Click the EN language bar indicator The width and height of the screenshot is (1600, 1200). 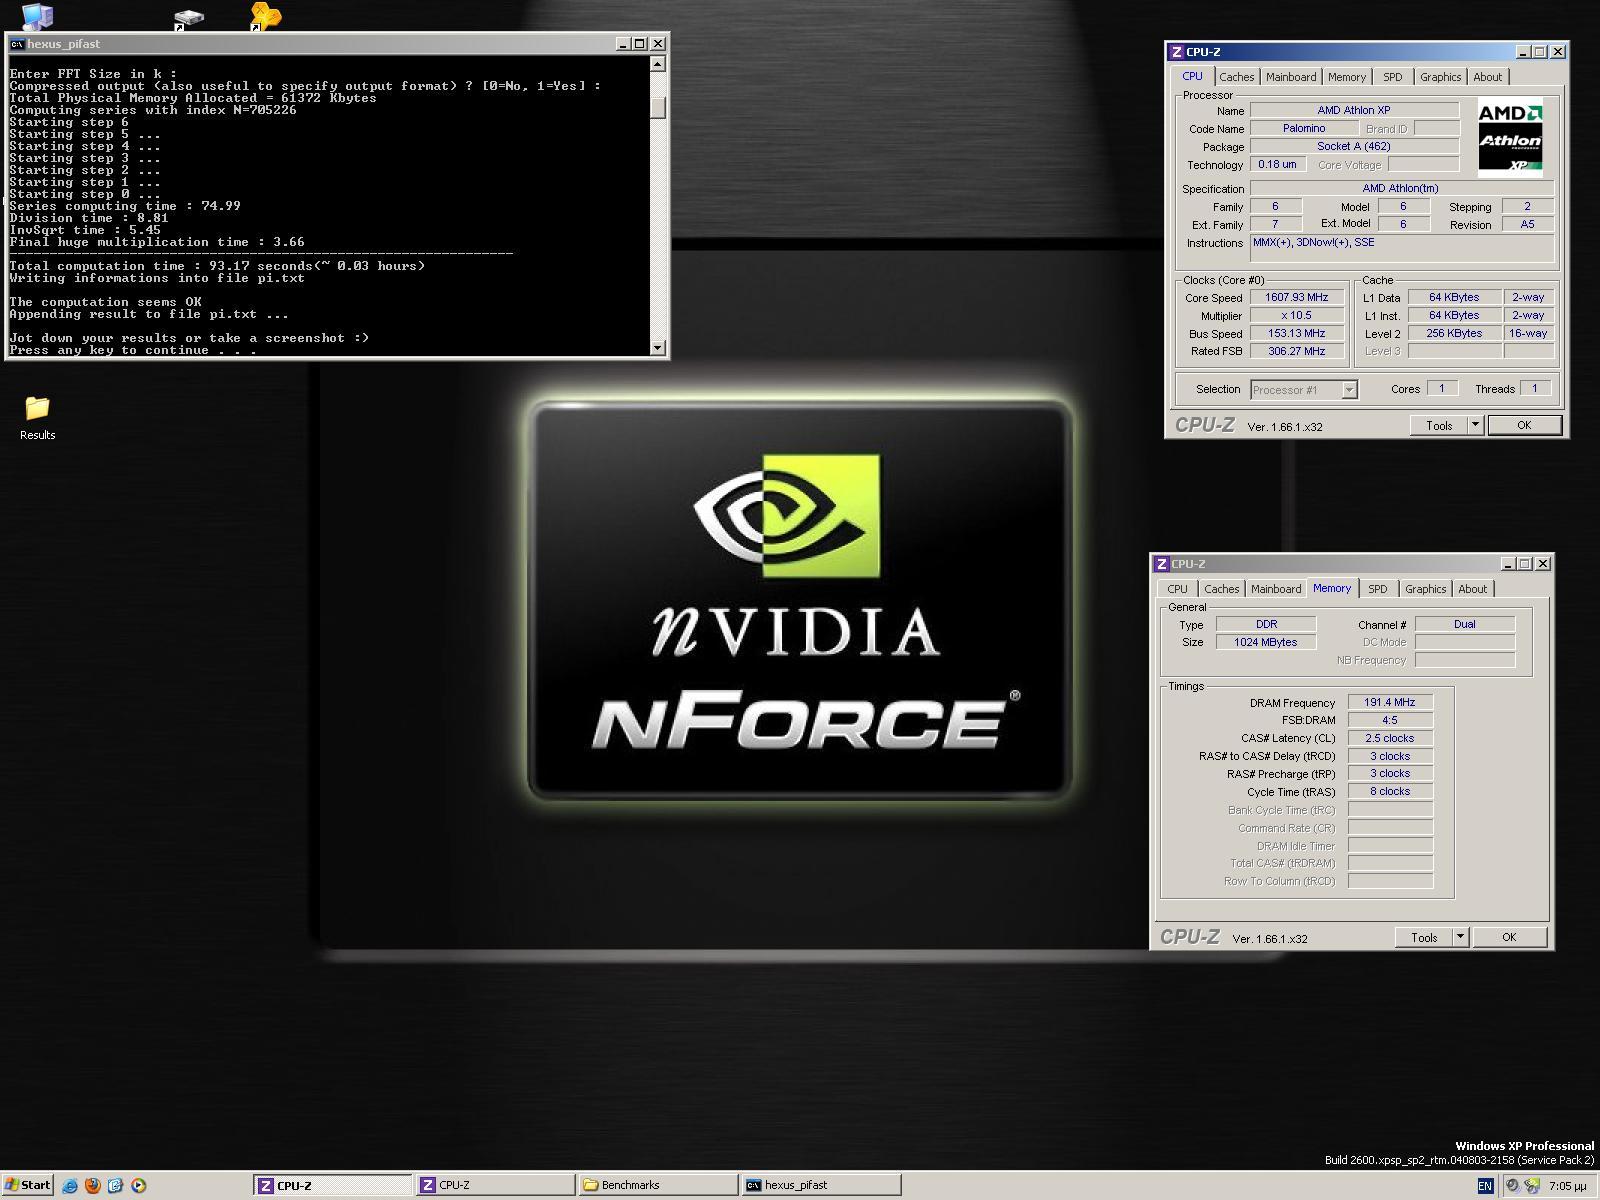coord(1485,1186)
